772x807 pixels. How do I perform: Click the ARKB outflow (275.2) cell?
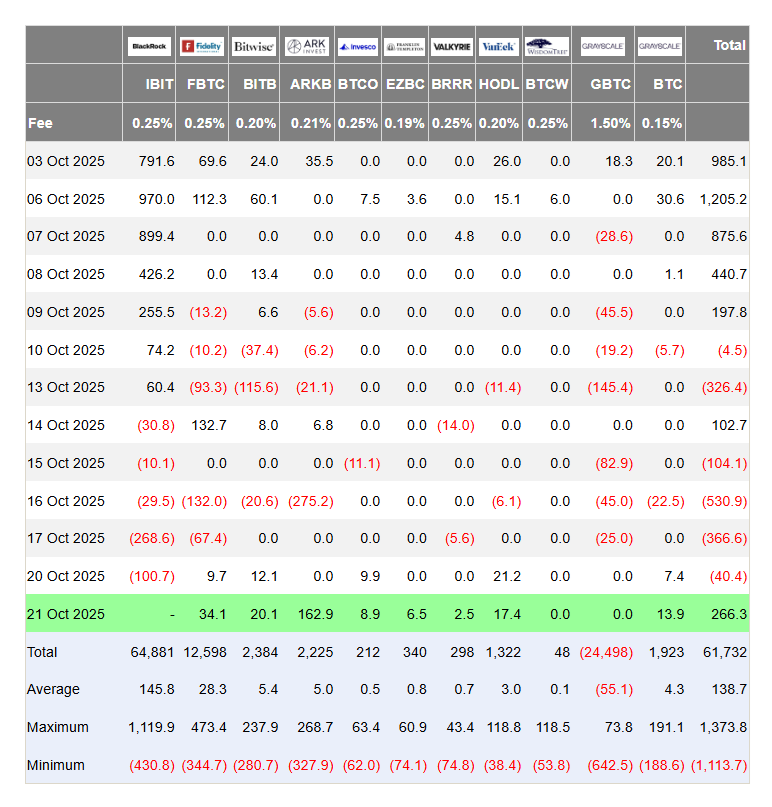311,501
